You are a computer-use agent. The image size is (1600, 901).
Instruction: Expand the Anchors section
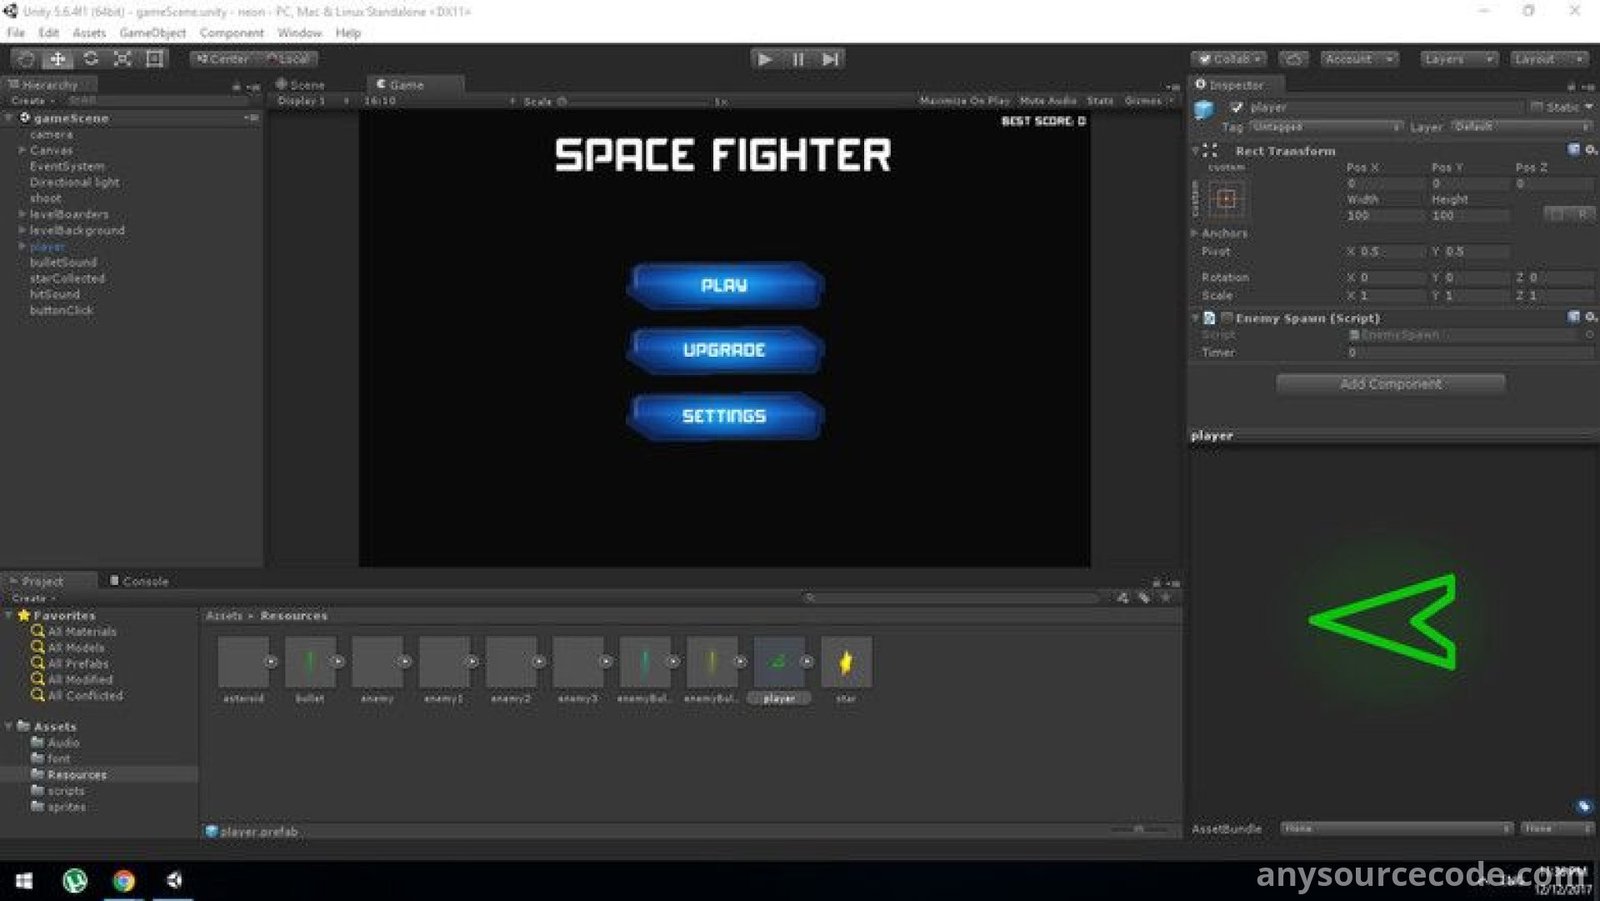tap(1195, 233)
